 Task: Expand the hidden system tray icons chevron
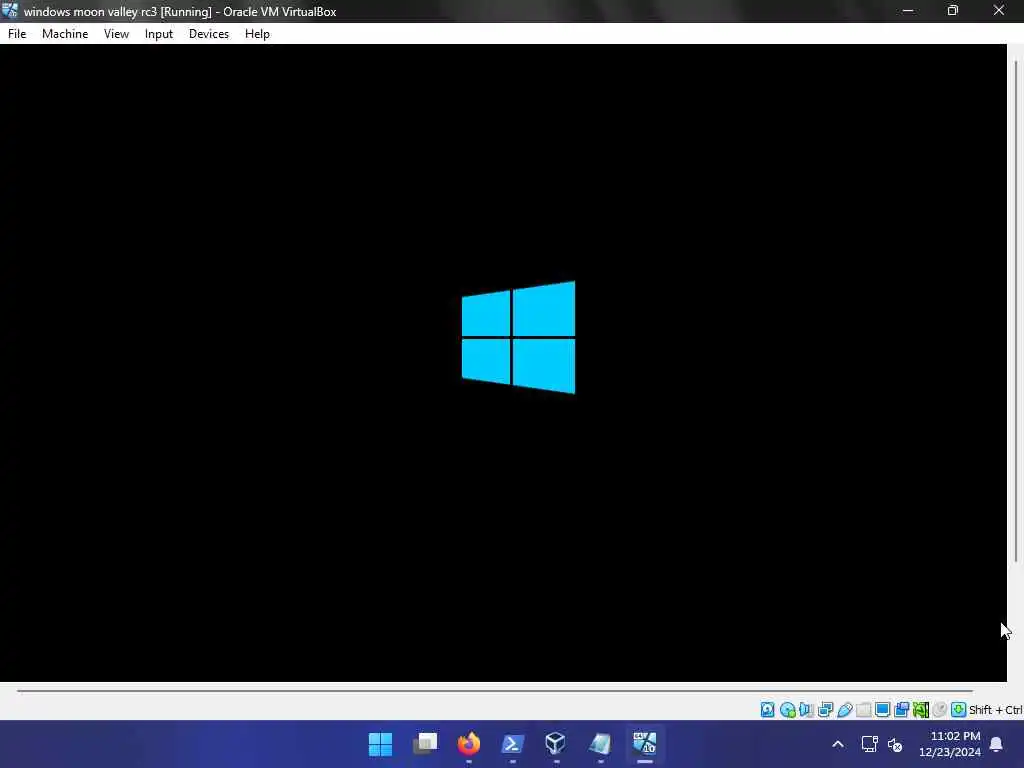pos(838,744)
